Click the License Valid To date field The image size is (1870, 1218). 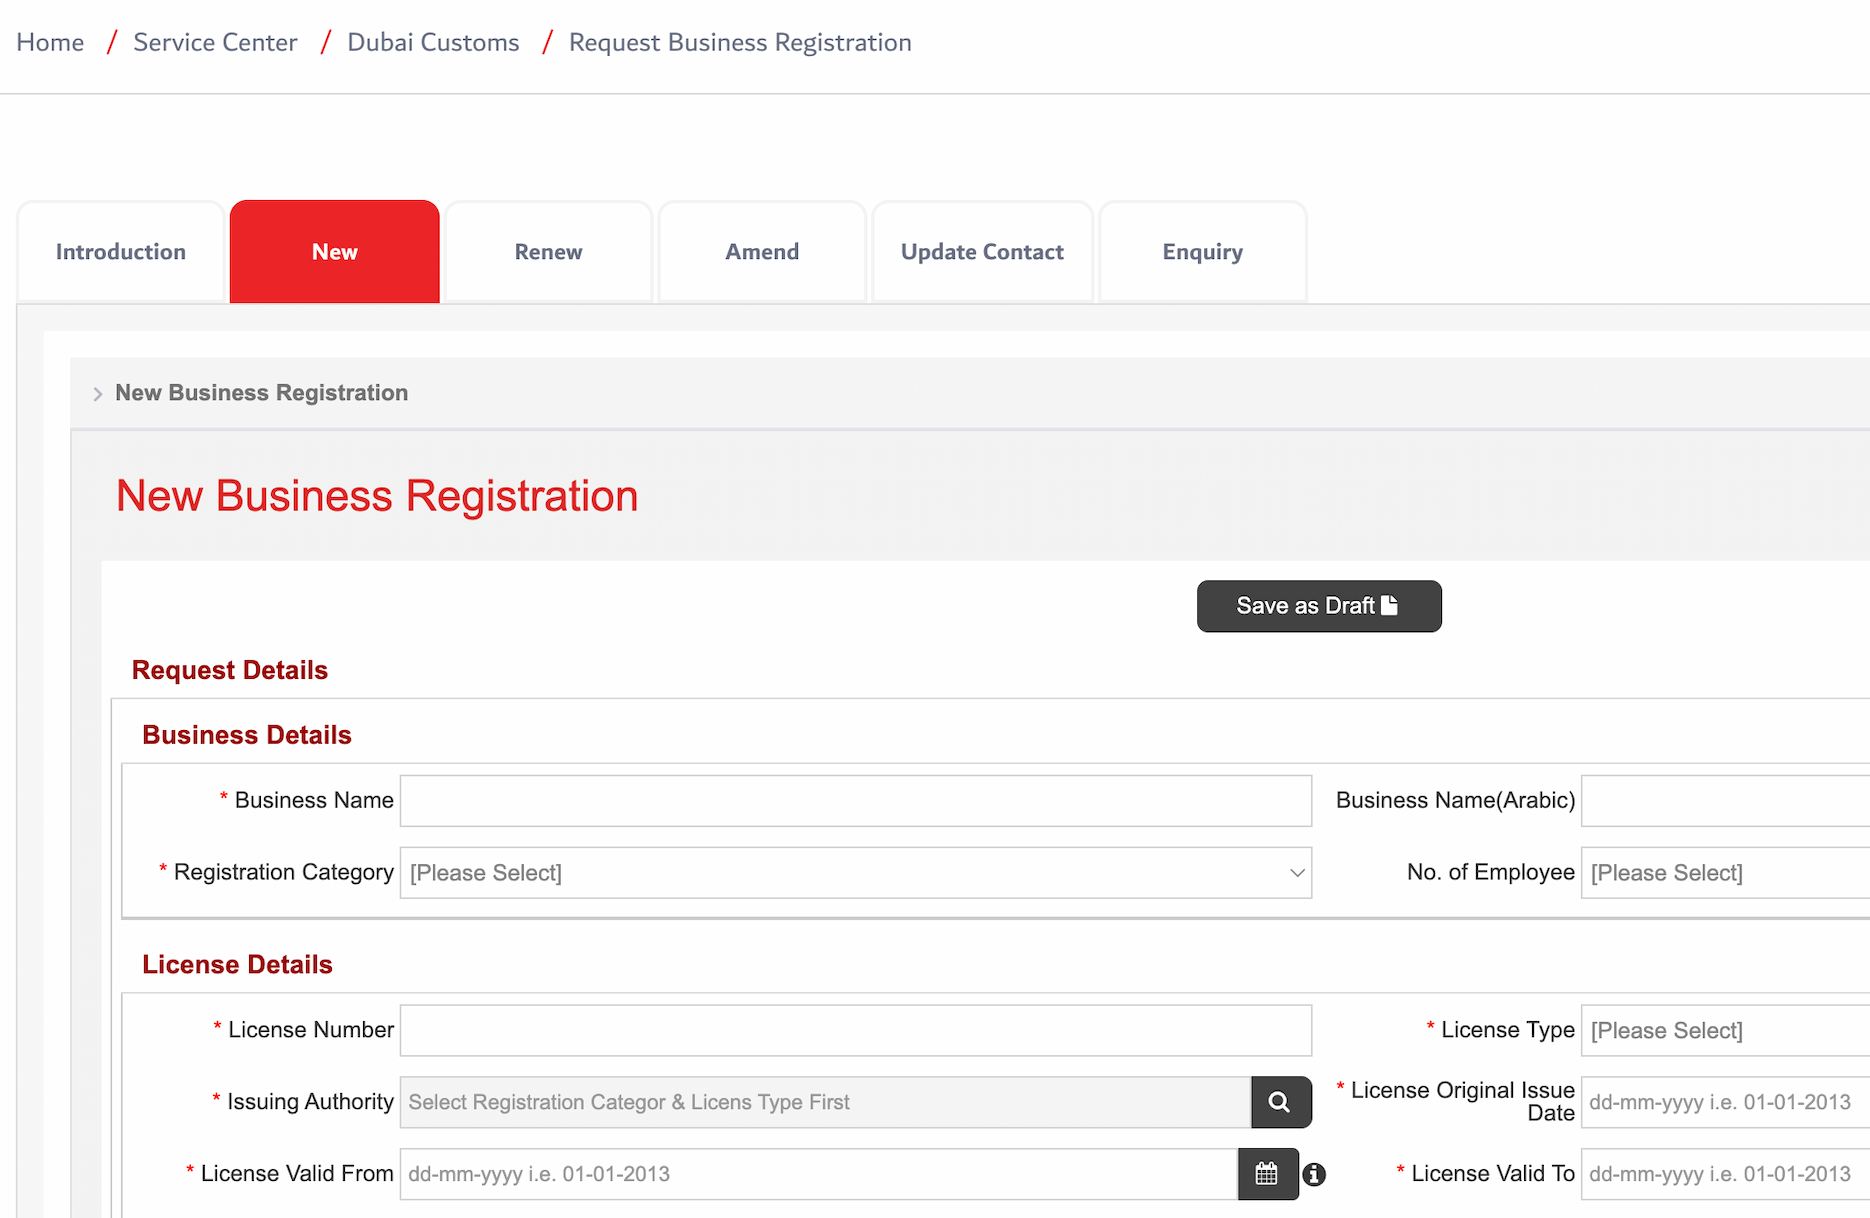(x=1725, y=1174)
